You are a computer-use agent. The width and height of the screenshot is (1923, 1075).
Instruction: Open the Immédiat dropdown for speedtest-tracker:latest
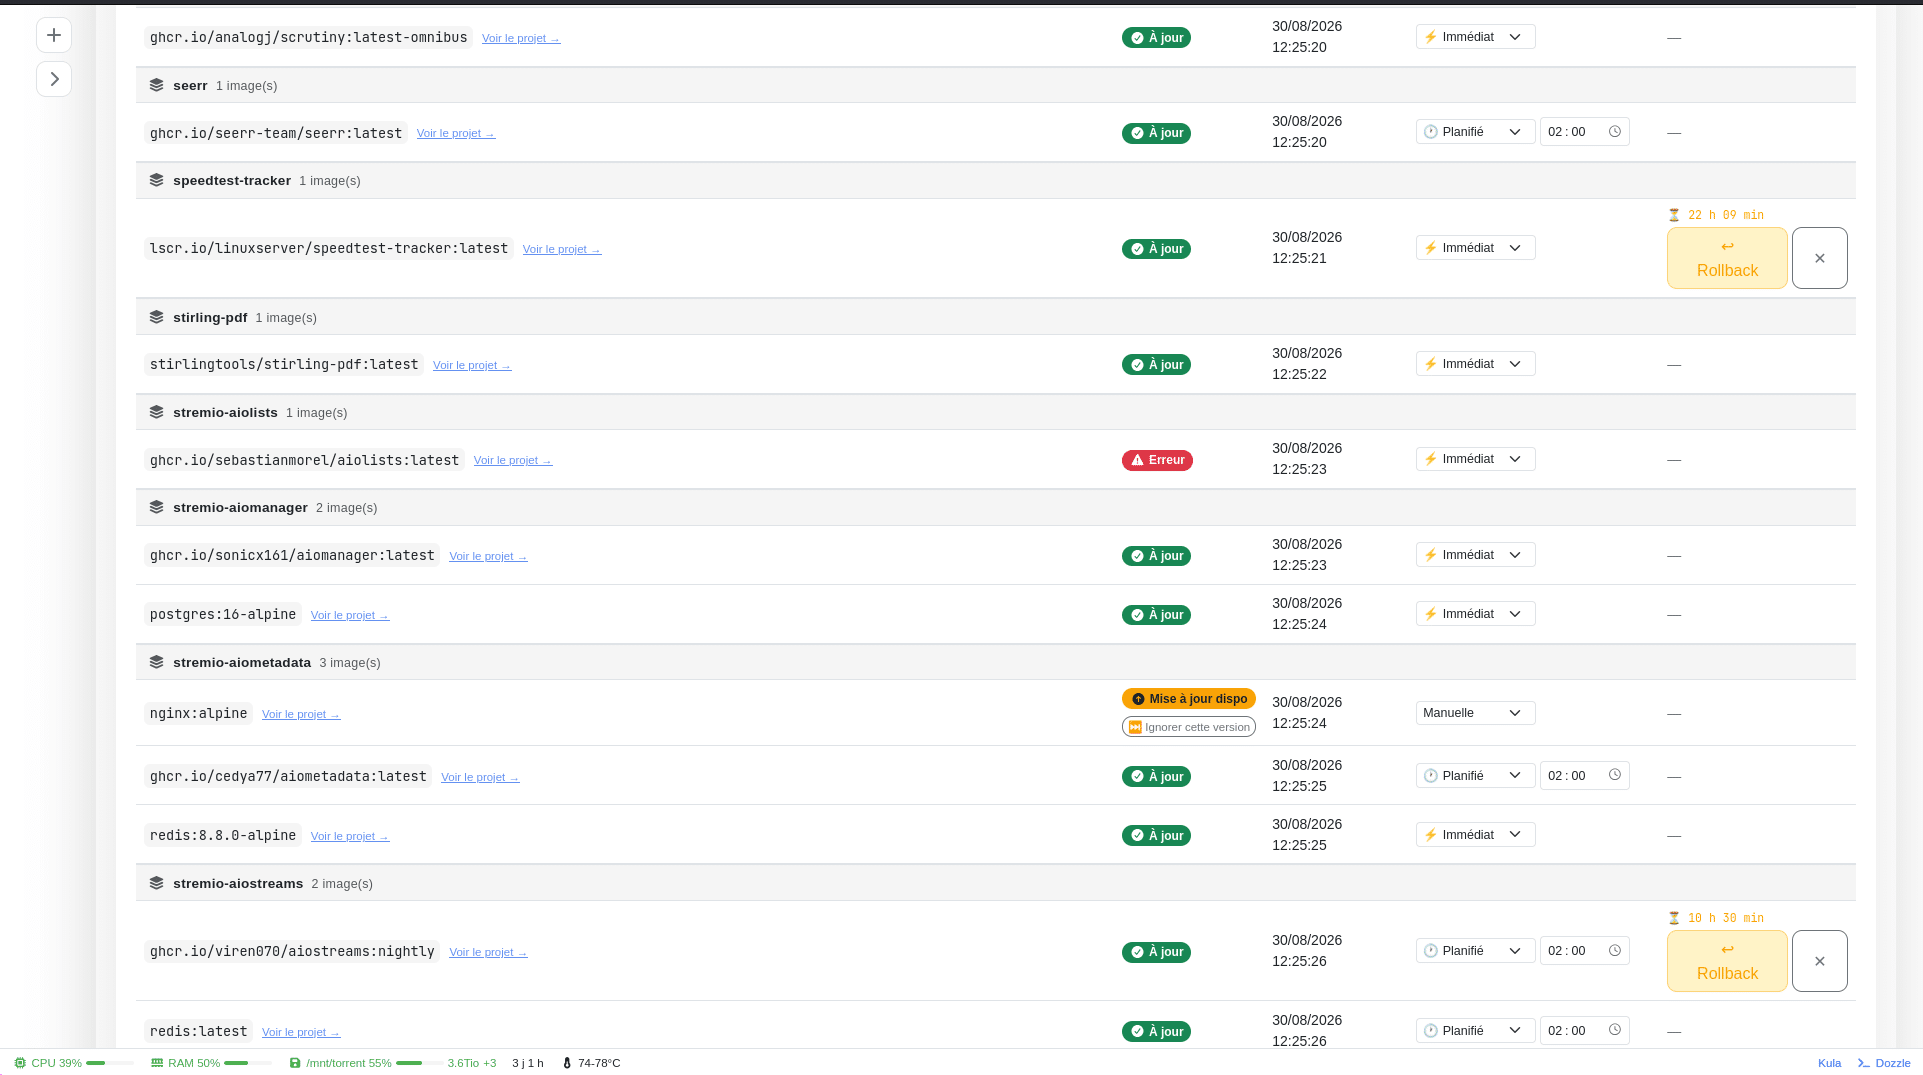1476,248
